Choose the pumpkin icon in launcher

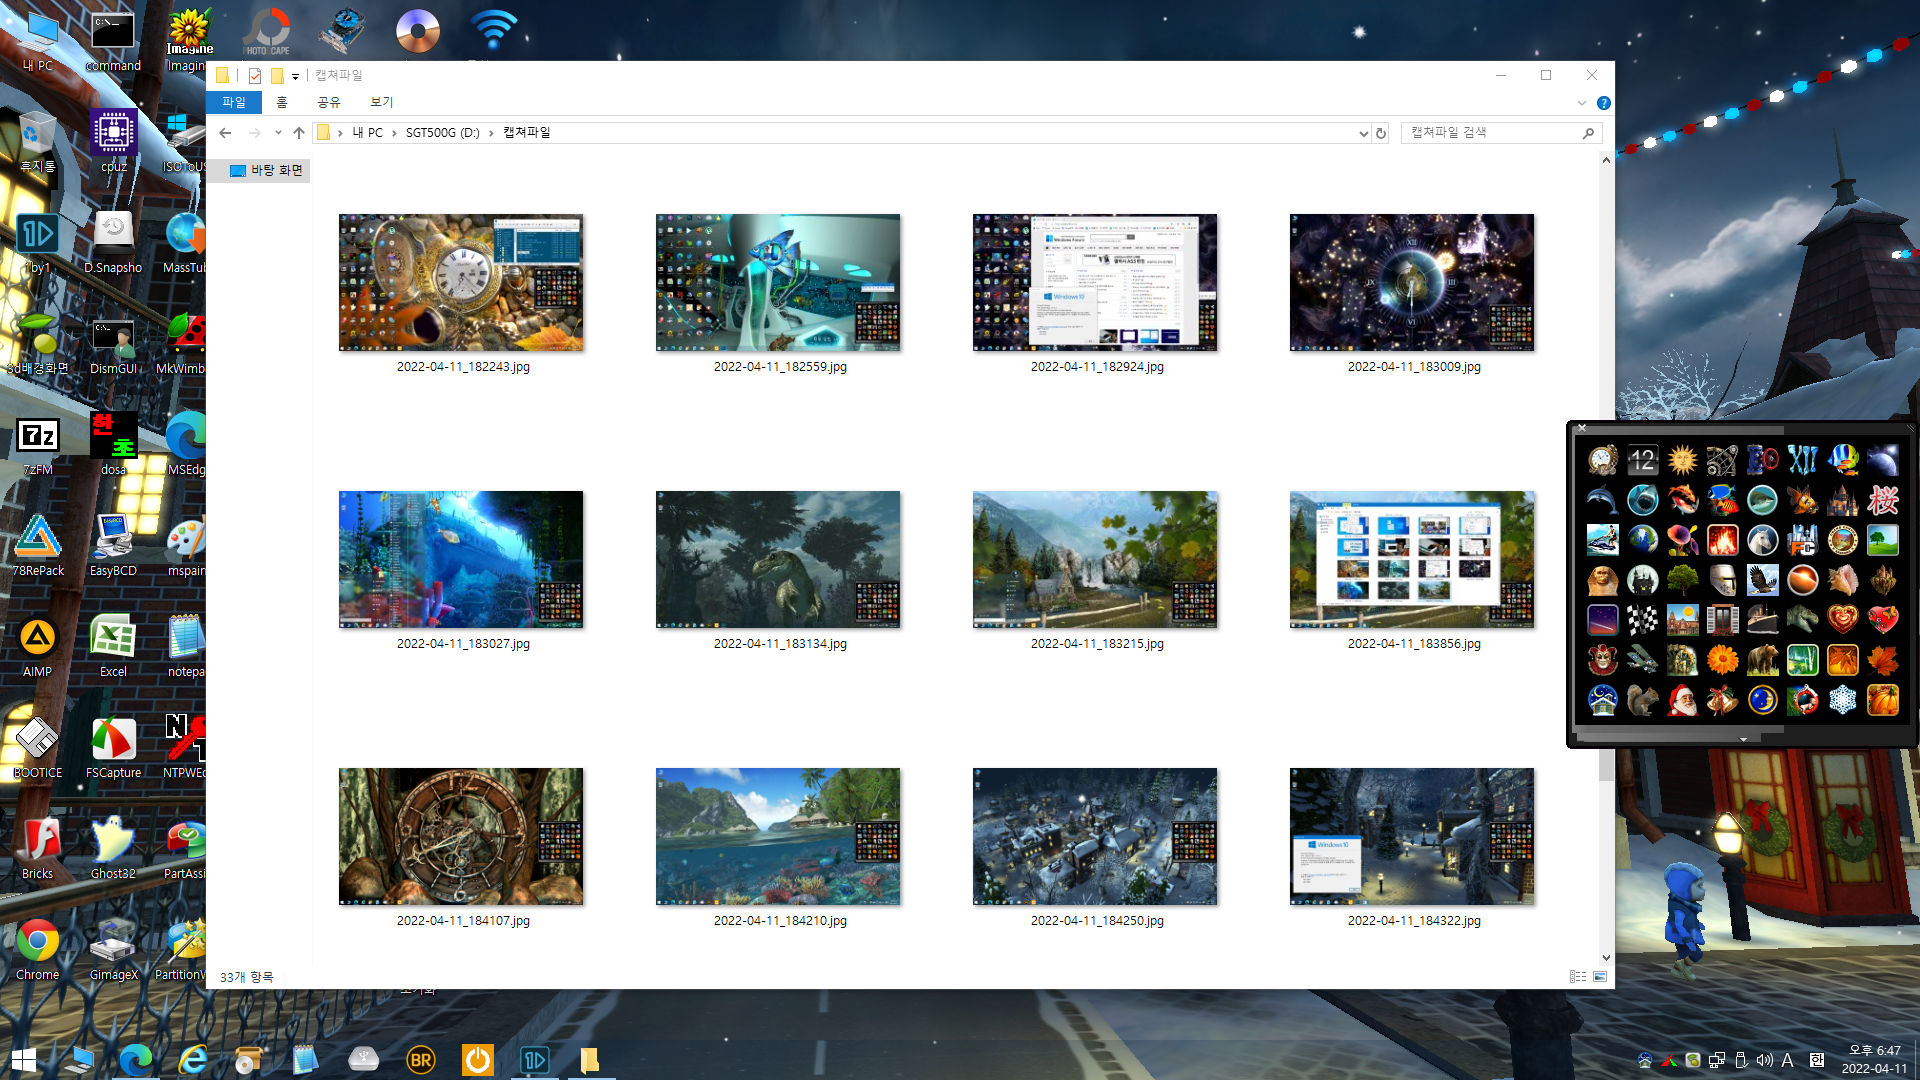tap(1882, 700)
